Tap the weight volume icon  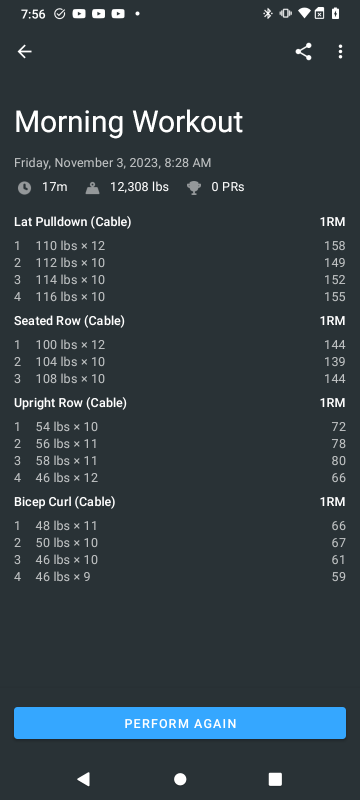(93, 188)
